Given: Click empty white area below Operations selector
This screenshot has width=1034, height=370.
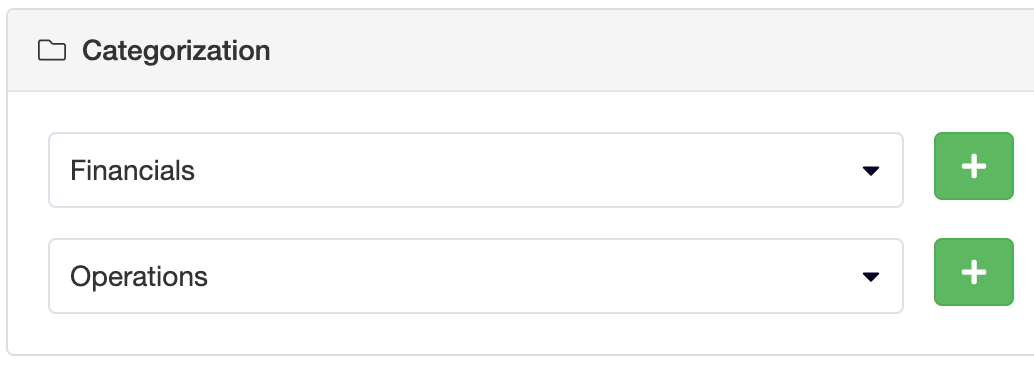Looking at the screenshot, I should [475, 334].
